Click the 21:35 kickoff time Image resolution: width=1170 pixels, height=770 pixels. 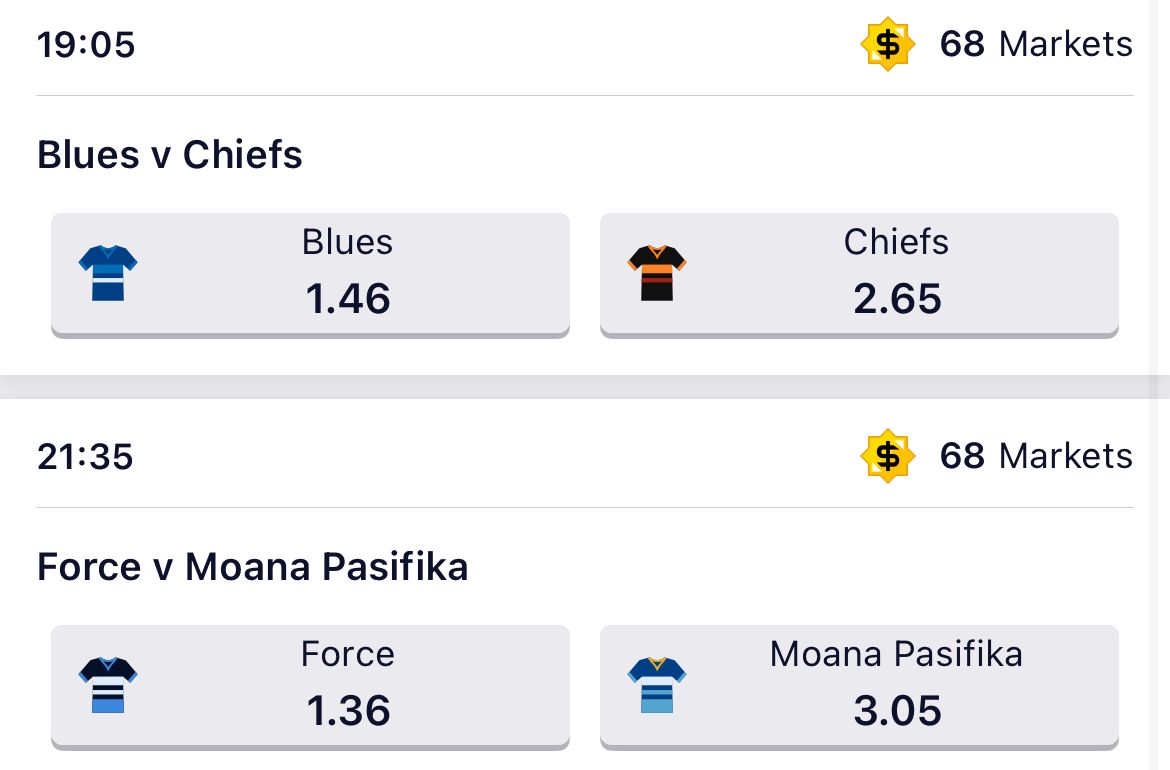[x=86, y=457]
